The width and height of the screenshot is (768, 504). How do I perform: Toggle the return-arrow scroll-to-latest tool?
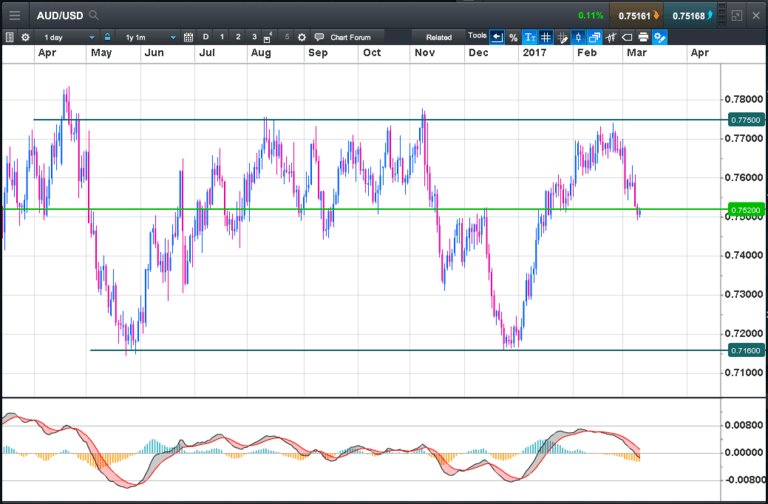(x=497, y=37)
